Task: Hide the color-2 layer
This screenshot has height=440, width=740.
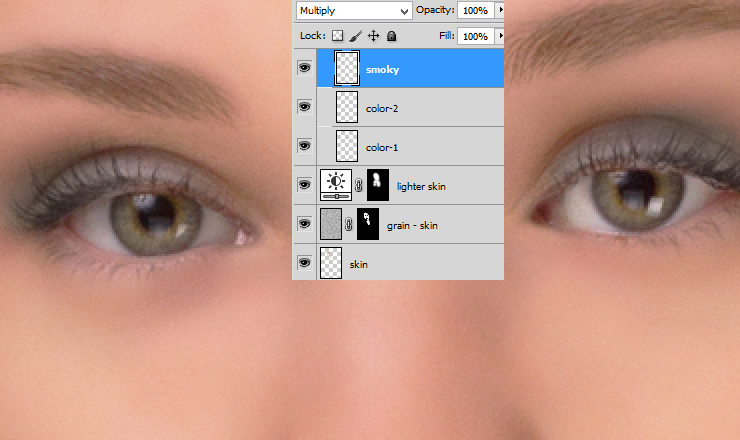Action: [304, 107]
